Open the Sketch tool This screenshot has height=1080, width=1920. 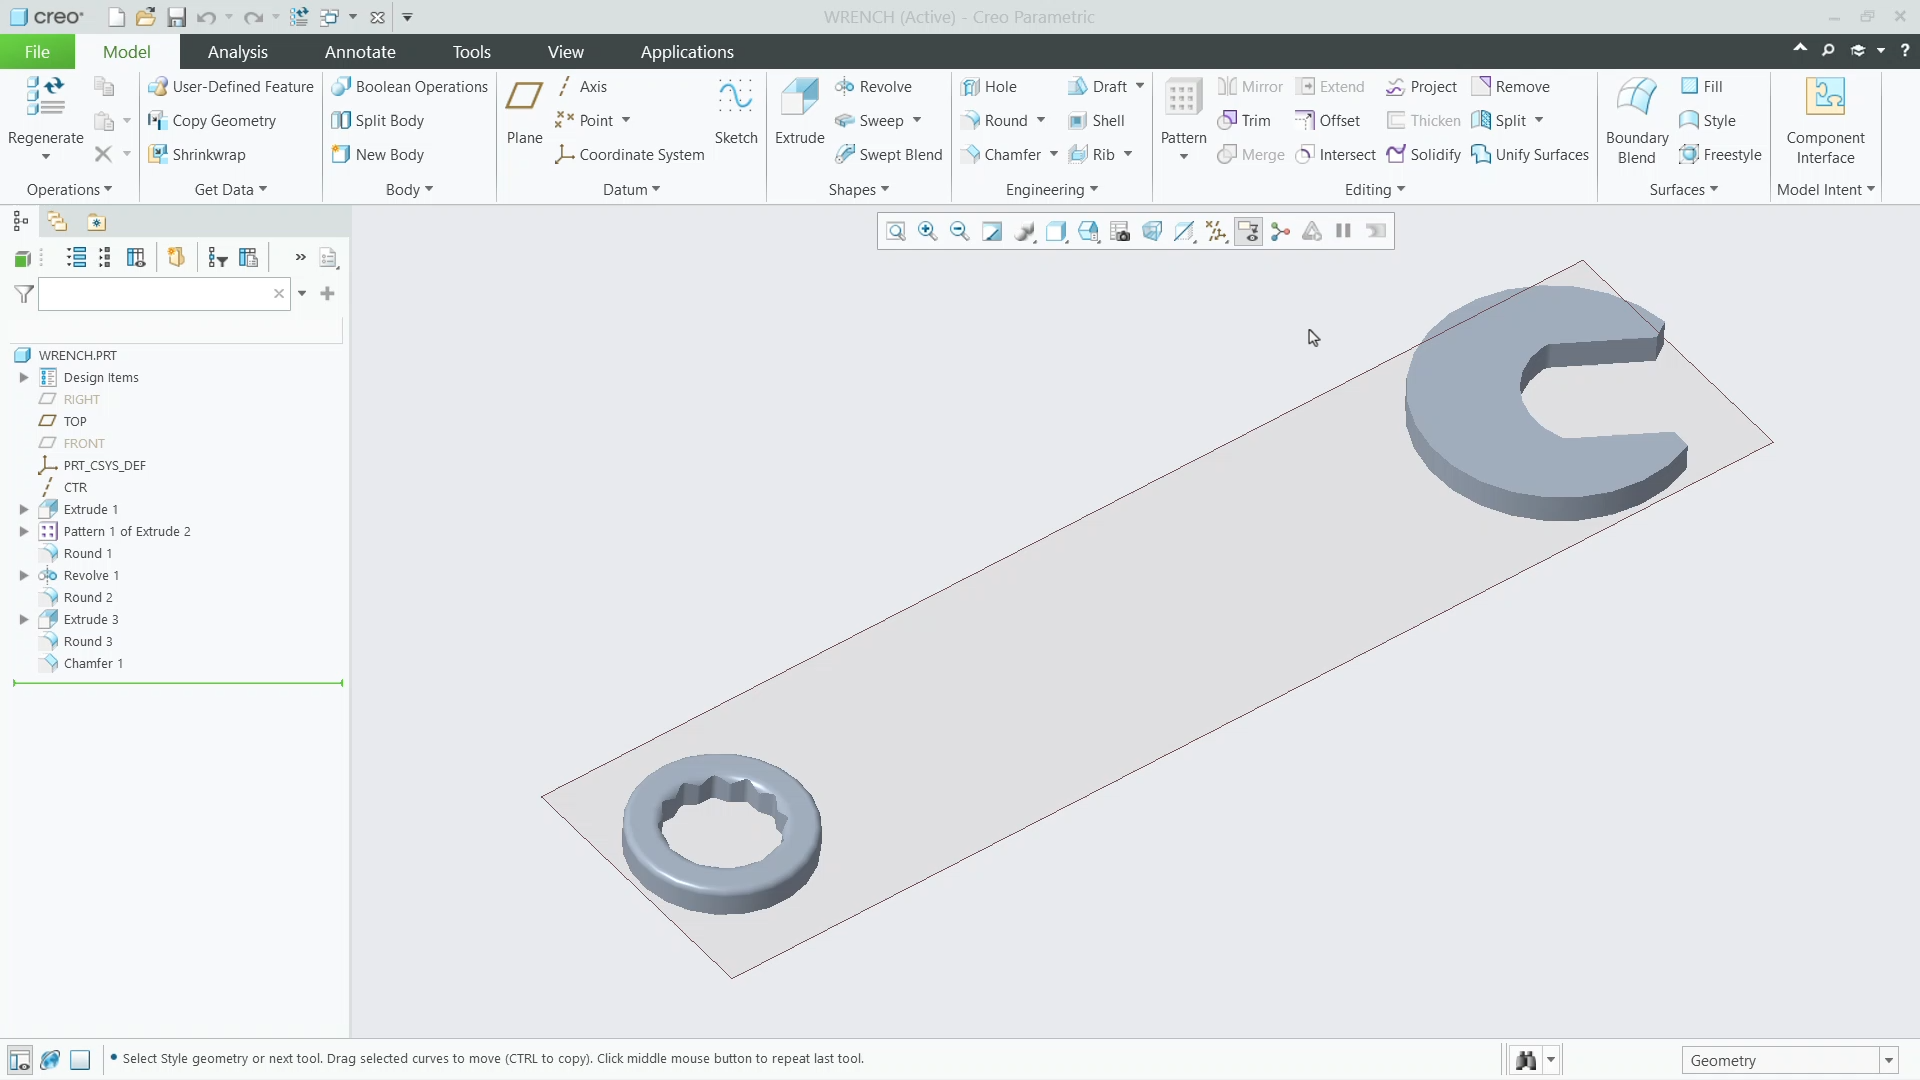(736, 110)
